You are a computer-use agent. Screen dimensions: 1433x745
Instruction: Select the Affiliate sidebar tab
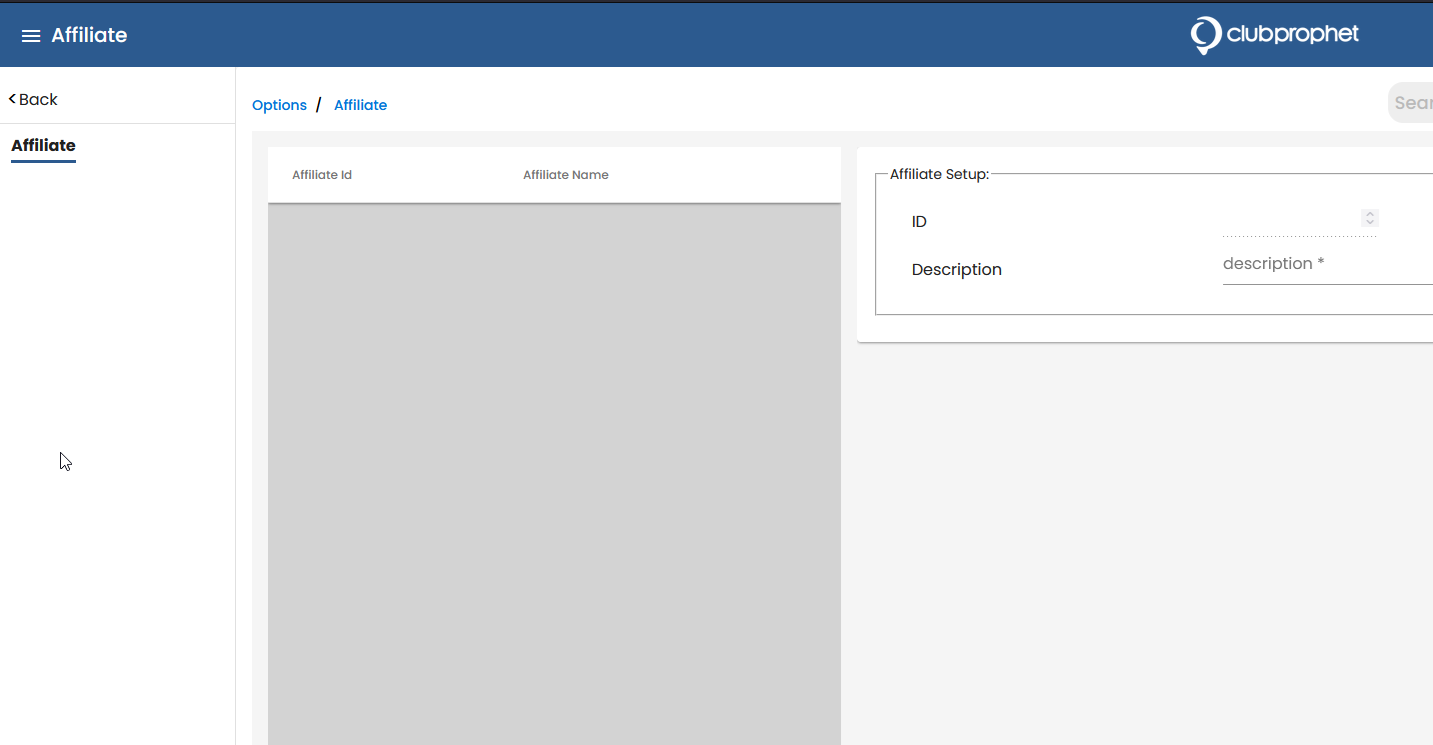43,146
